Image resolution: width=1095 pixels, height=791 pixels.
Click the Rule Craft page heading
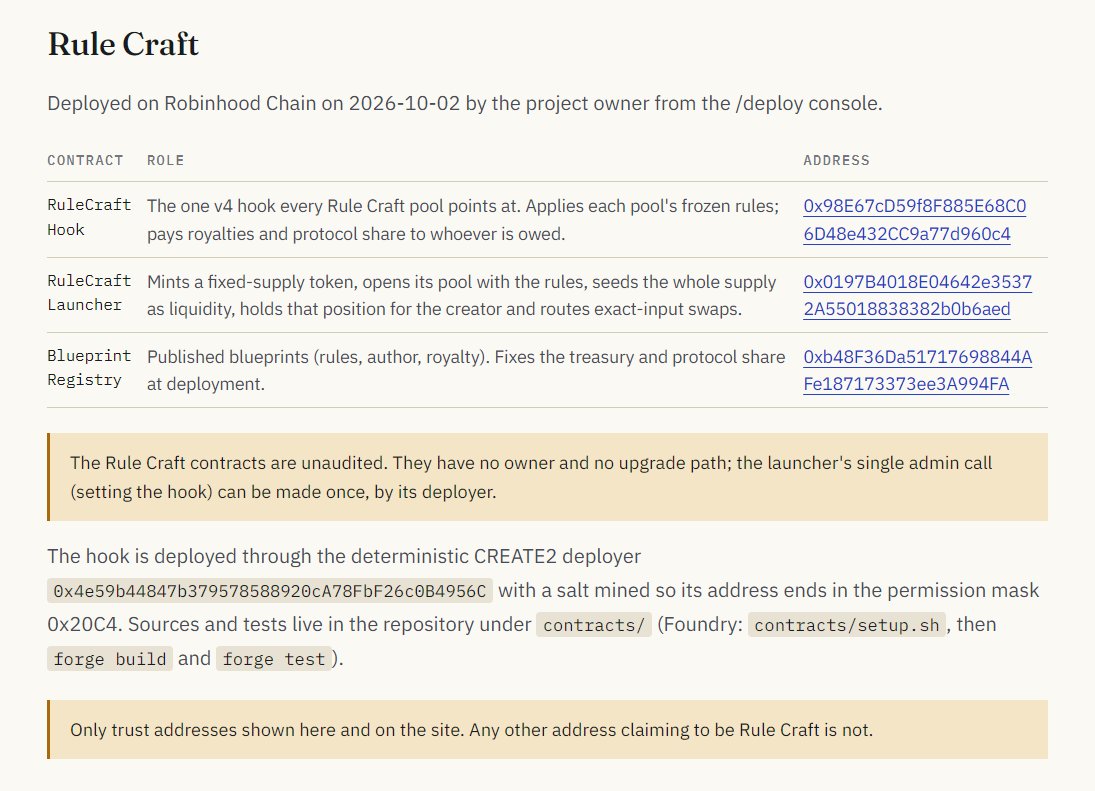pos(123,44)
